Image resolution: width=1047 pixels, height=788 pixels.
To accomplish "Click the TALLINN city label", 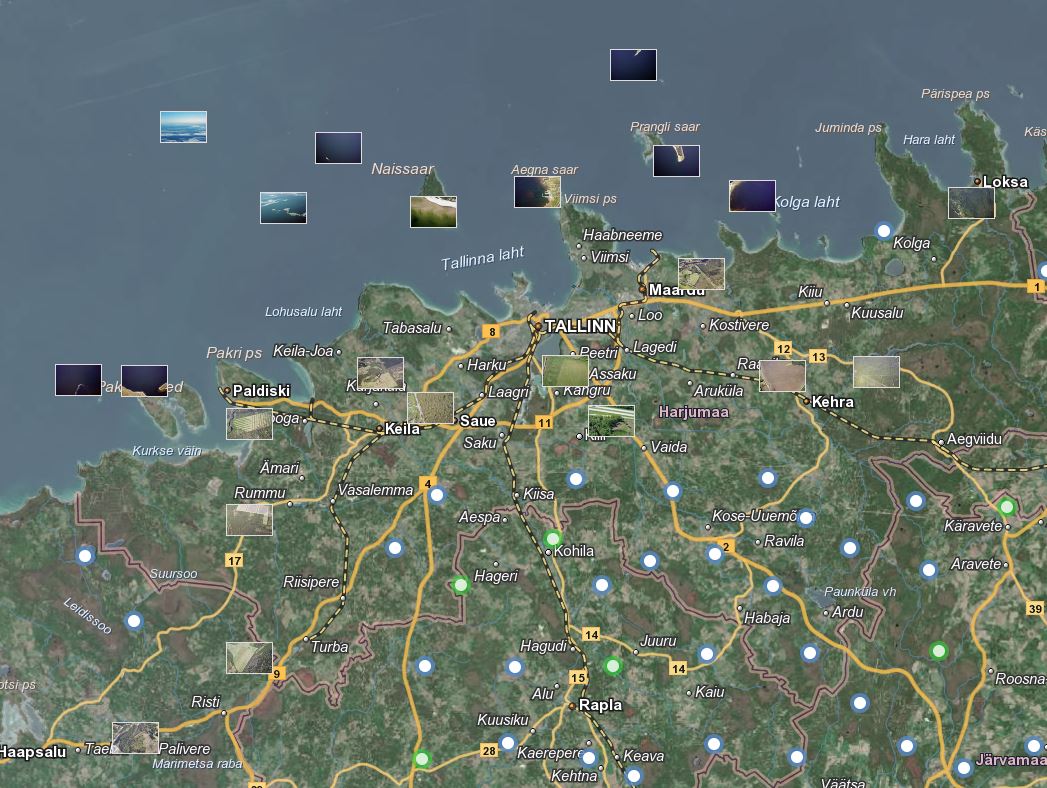I will click(580, 326).
